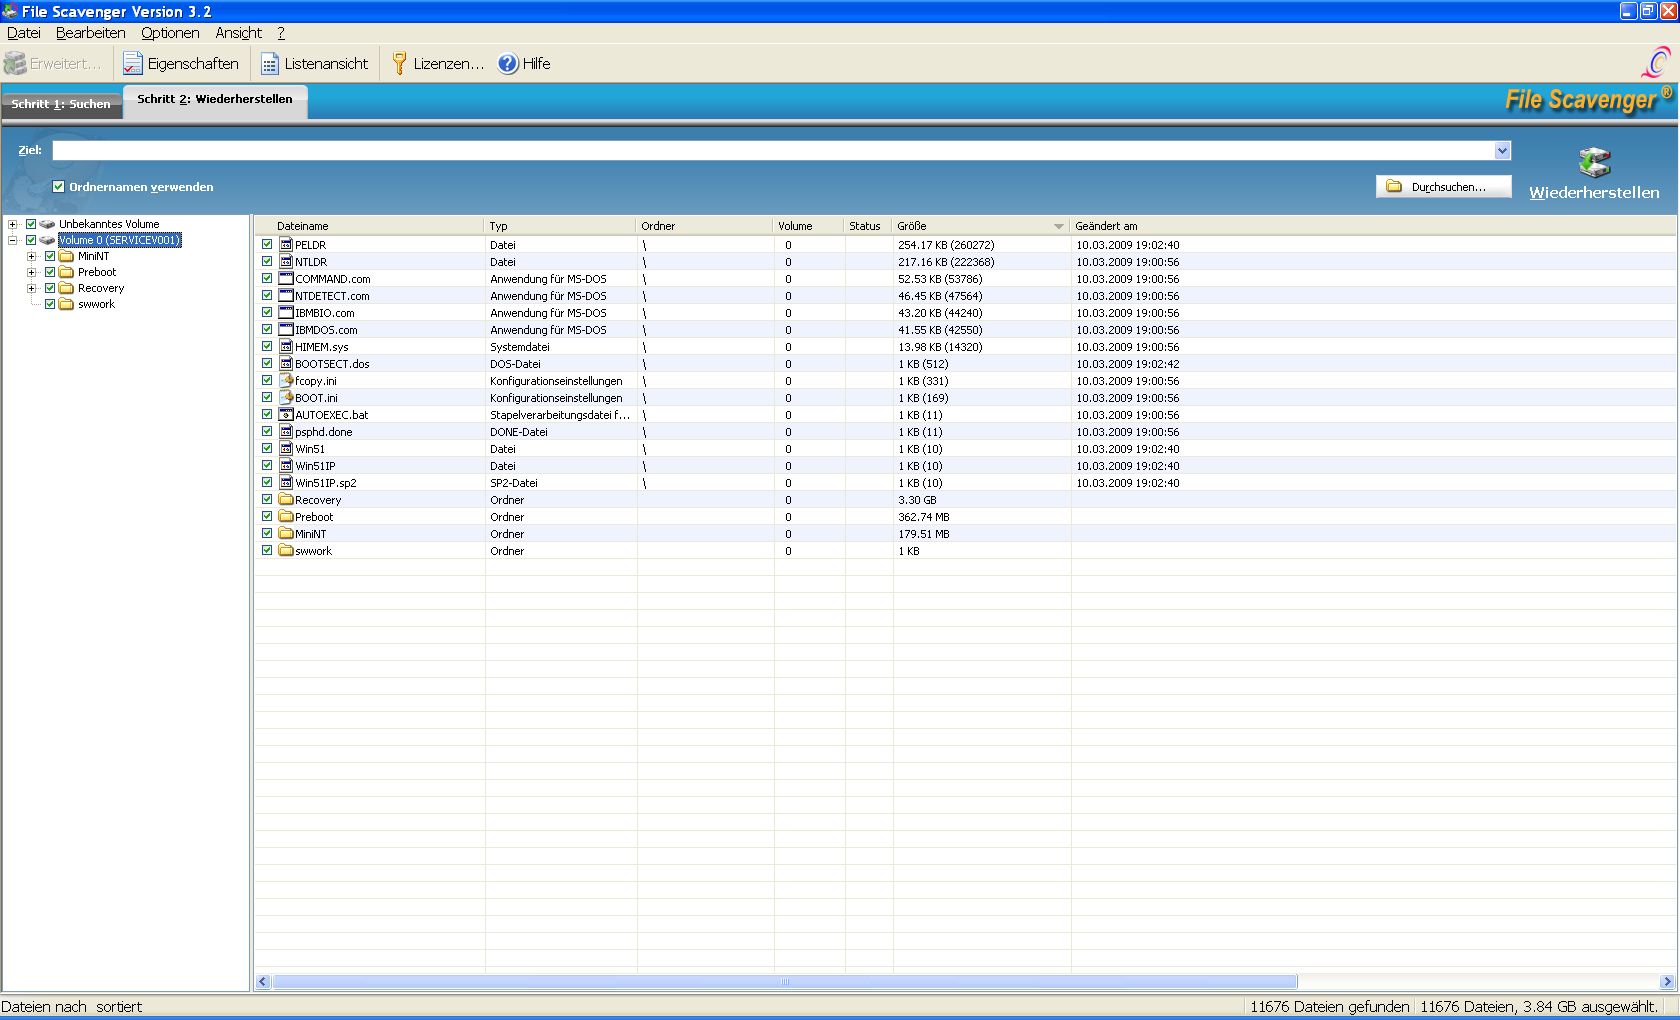Viewport: 1680px width, 1020px height.
Task: Click the psphd.done file icon
Action: coord(286,432)
